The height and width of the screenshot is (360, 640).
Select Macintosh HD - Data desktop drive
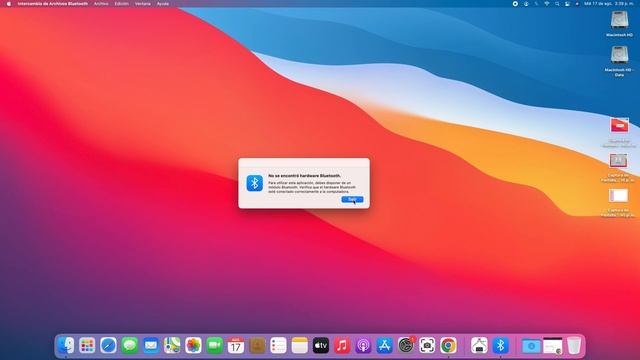(619, 55)
